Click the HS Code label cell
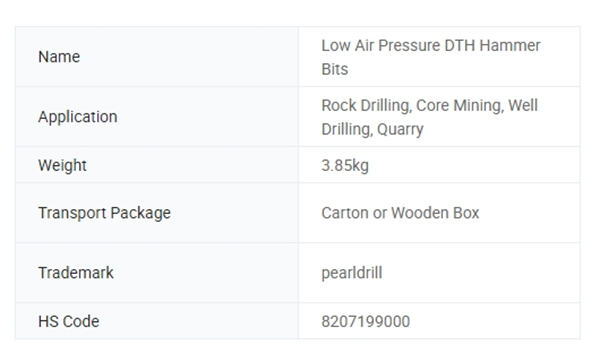Viewport: 600px width, 362px height. pyautogui.click(x=157, y=321)
